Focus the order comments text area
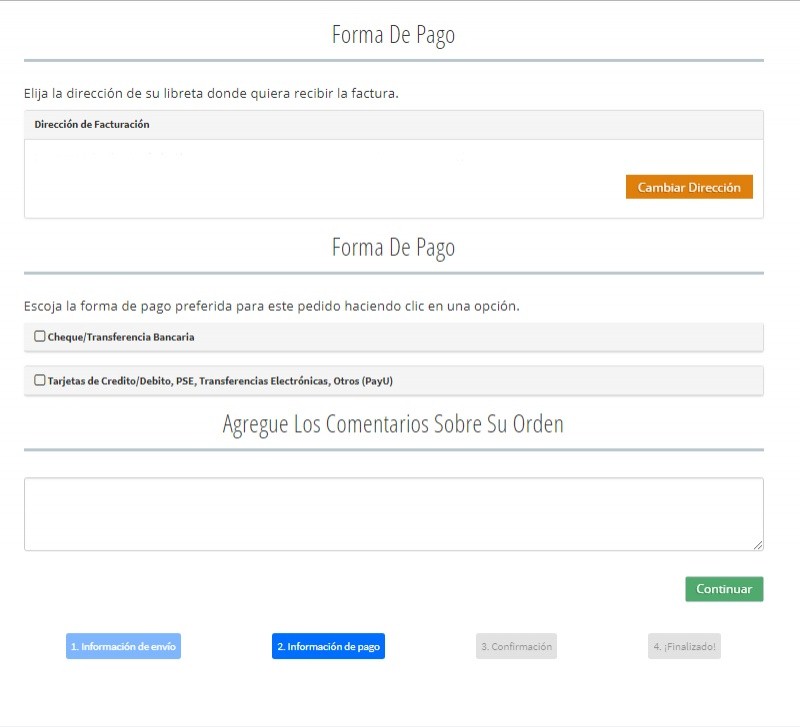 click(x=393, y=513)
